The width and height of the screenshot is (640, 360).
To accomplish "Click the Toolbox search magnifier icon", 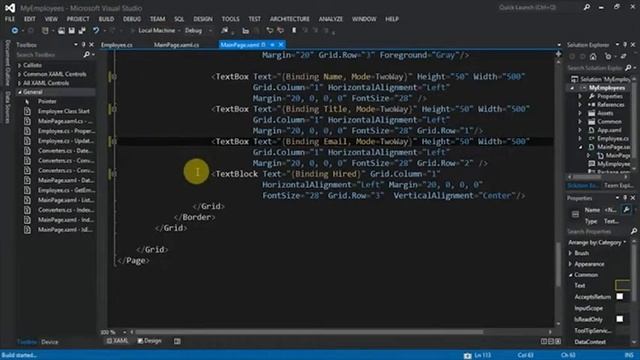I will pos(87,54).
